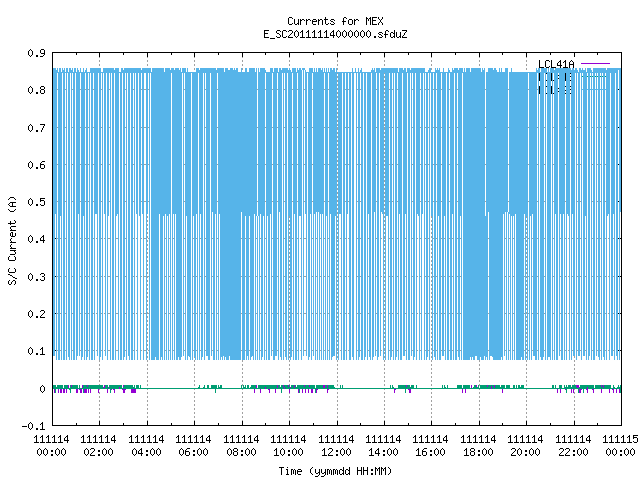Viewport: 640px width, 480px height.
Task: Click the x-axis label '111114 14:00'
Action: coord(383,446)
